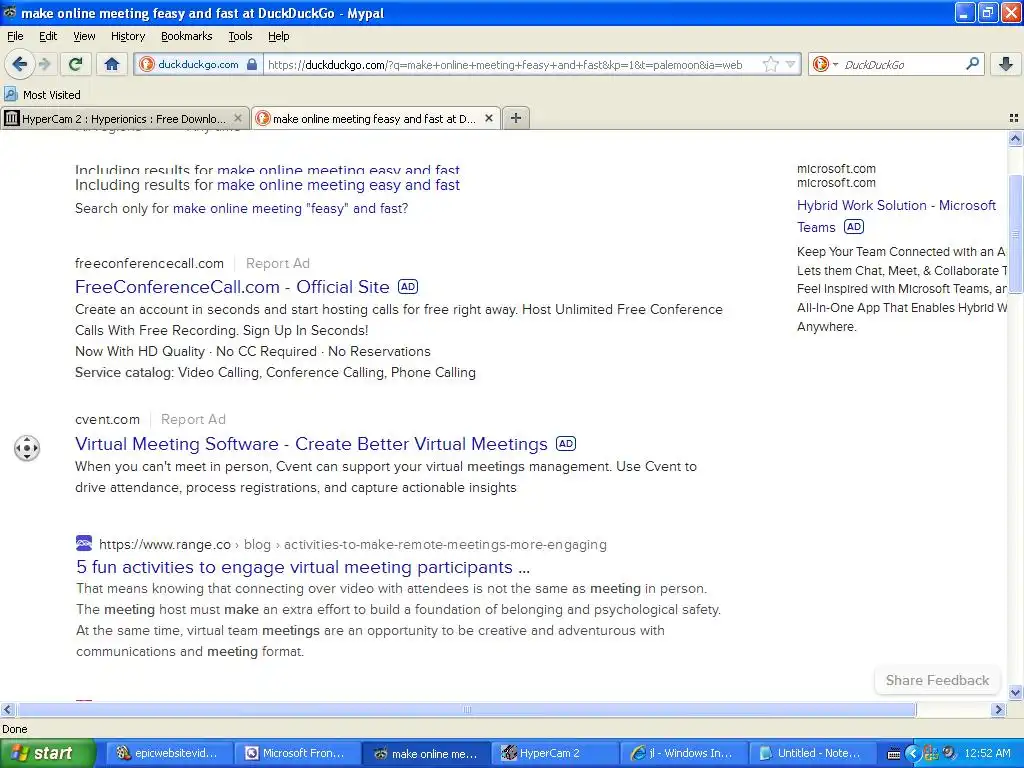
Task: Open the list all tabs button
Action: point(1014,118)
